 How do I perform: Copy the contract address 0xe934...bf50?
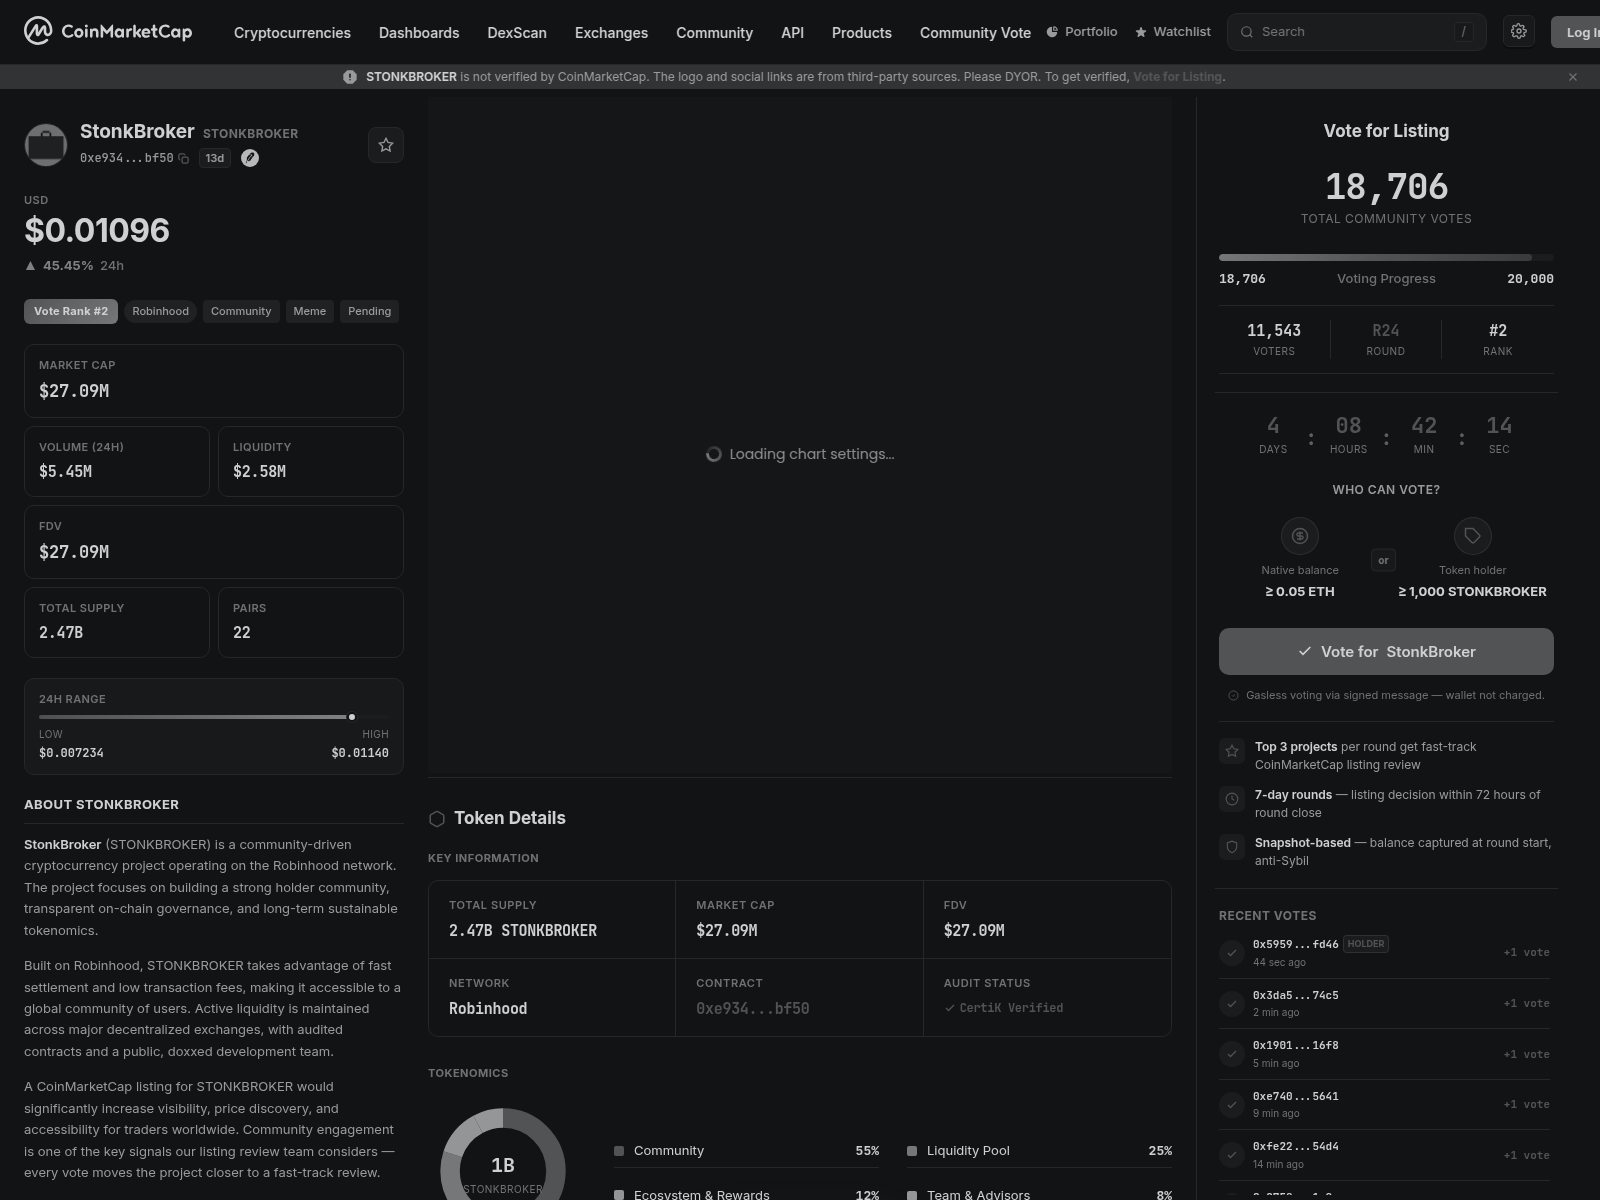coord(184,158)
